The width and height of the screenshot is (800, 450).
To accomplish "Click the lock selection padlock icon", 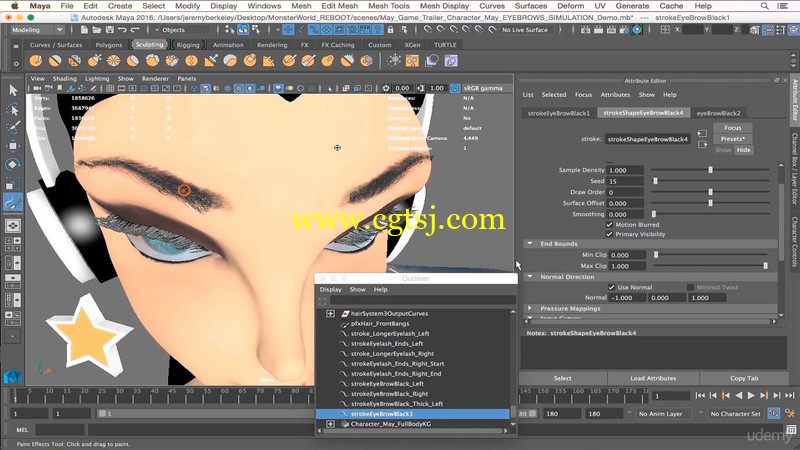I will pyautogui.click(x=390, y=30).
